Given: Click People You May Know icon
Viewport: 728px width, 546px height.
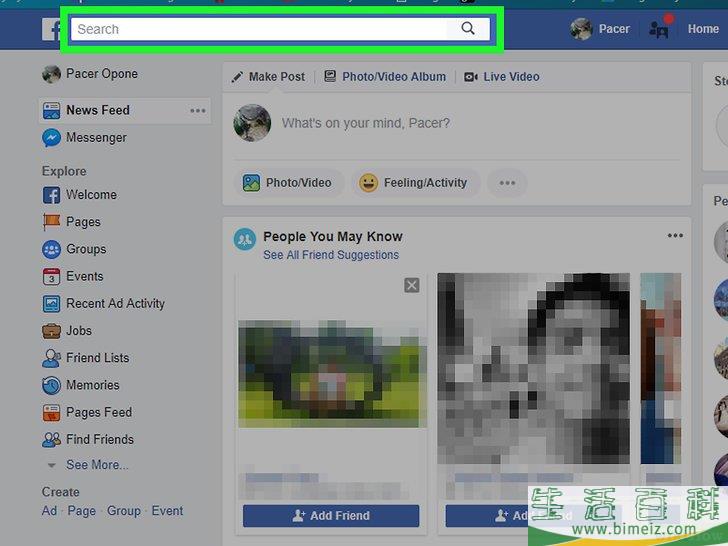Looking at the screenshot, I should point(245,239).
